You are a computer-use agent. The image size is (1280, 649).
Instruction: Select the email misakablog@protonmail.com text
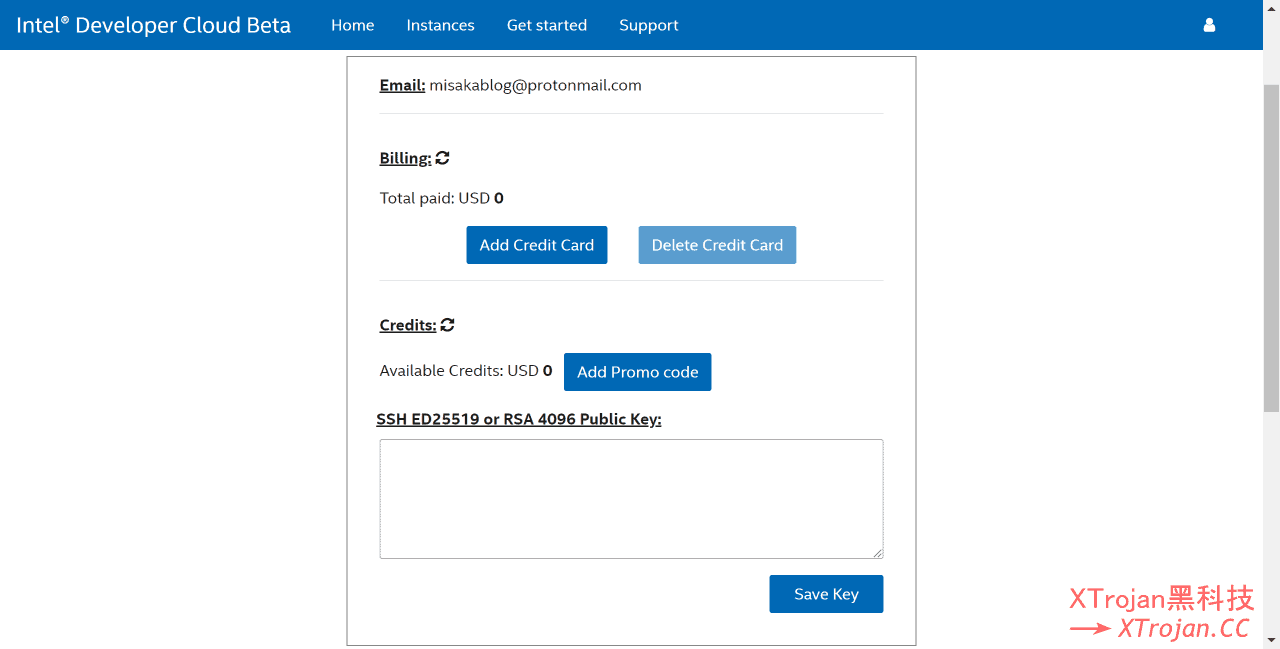coord(536,85)
